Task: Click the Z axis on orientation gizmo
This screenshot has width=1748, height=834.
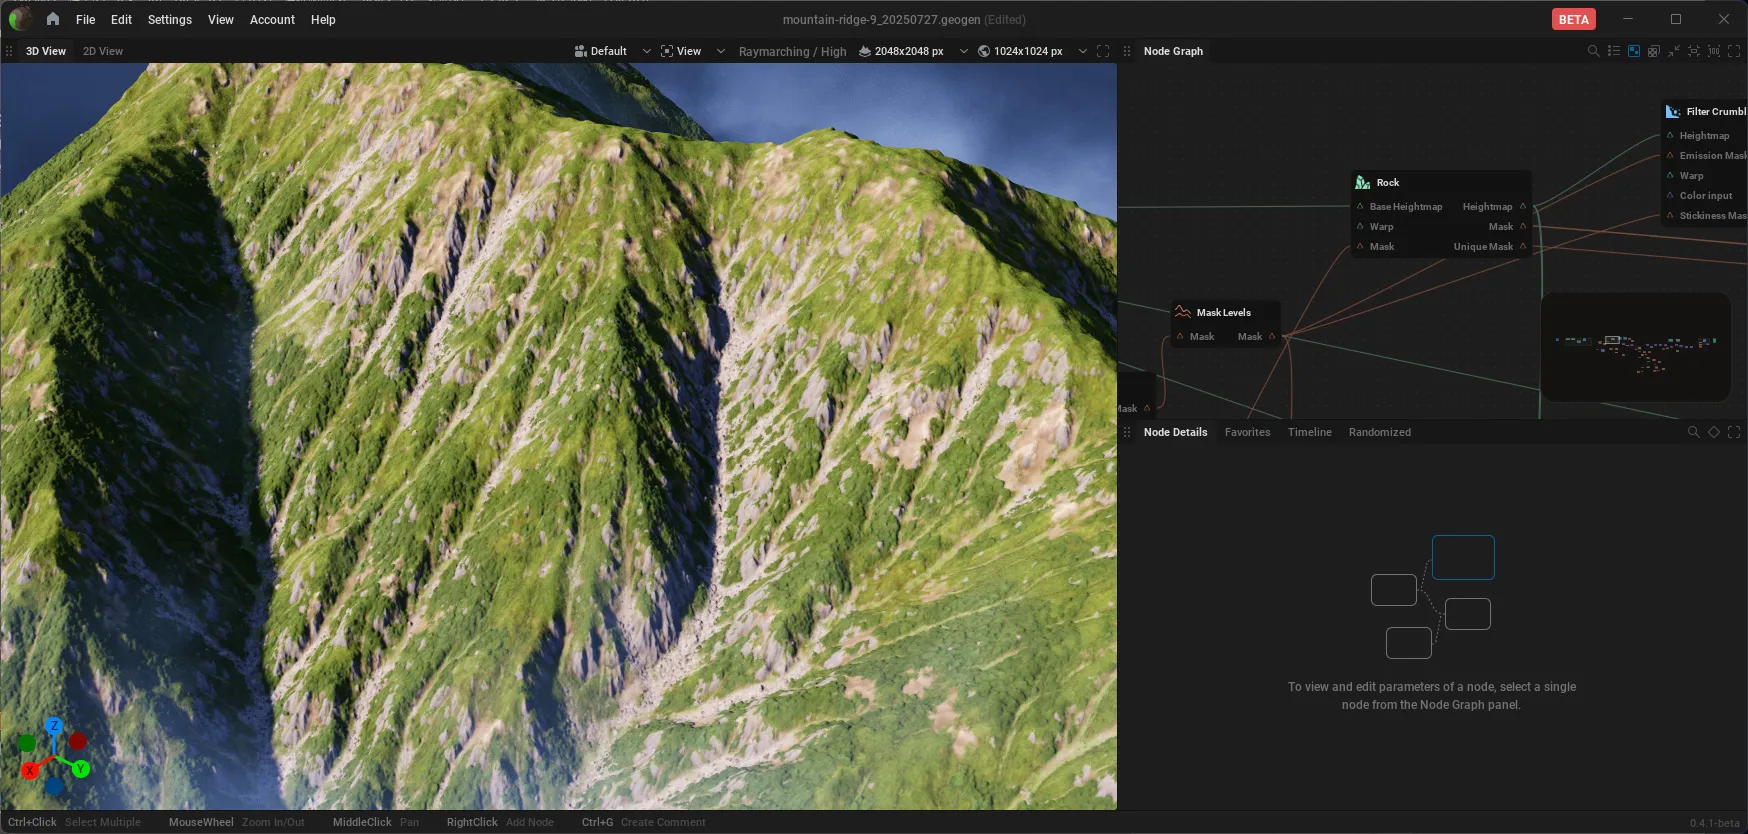Action: click(x=54, y=725)
